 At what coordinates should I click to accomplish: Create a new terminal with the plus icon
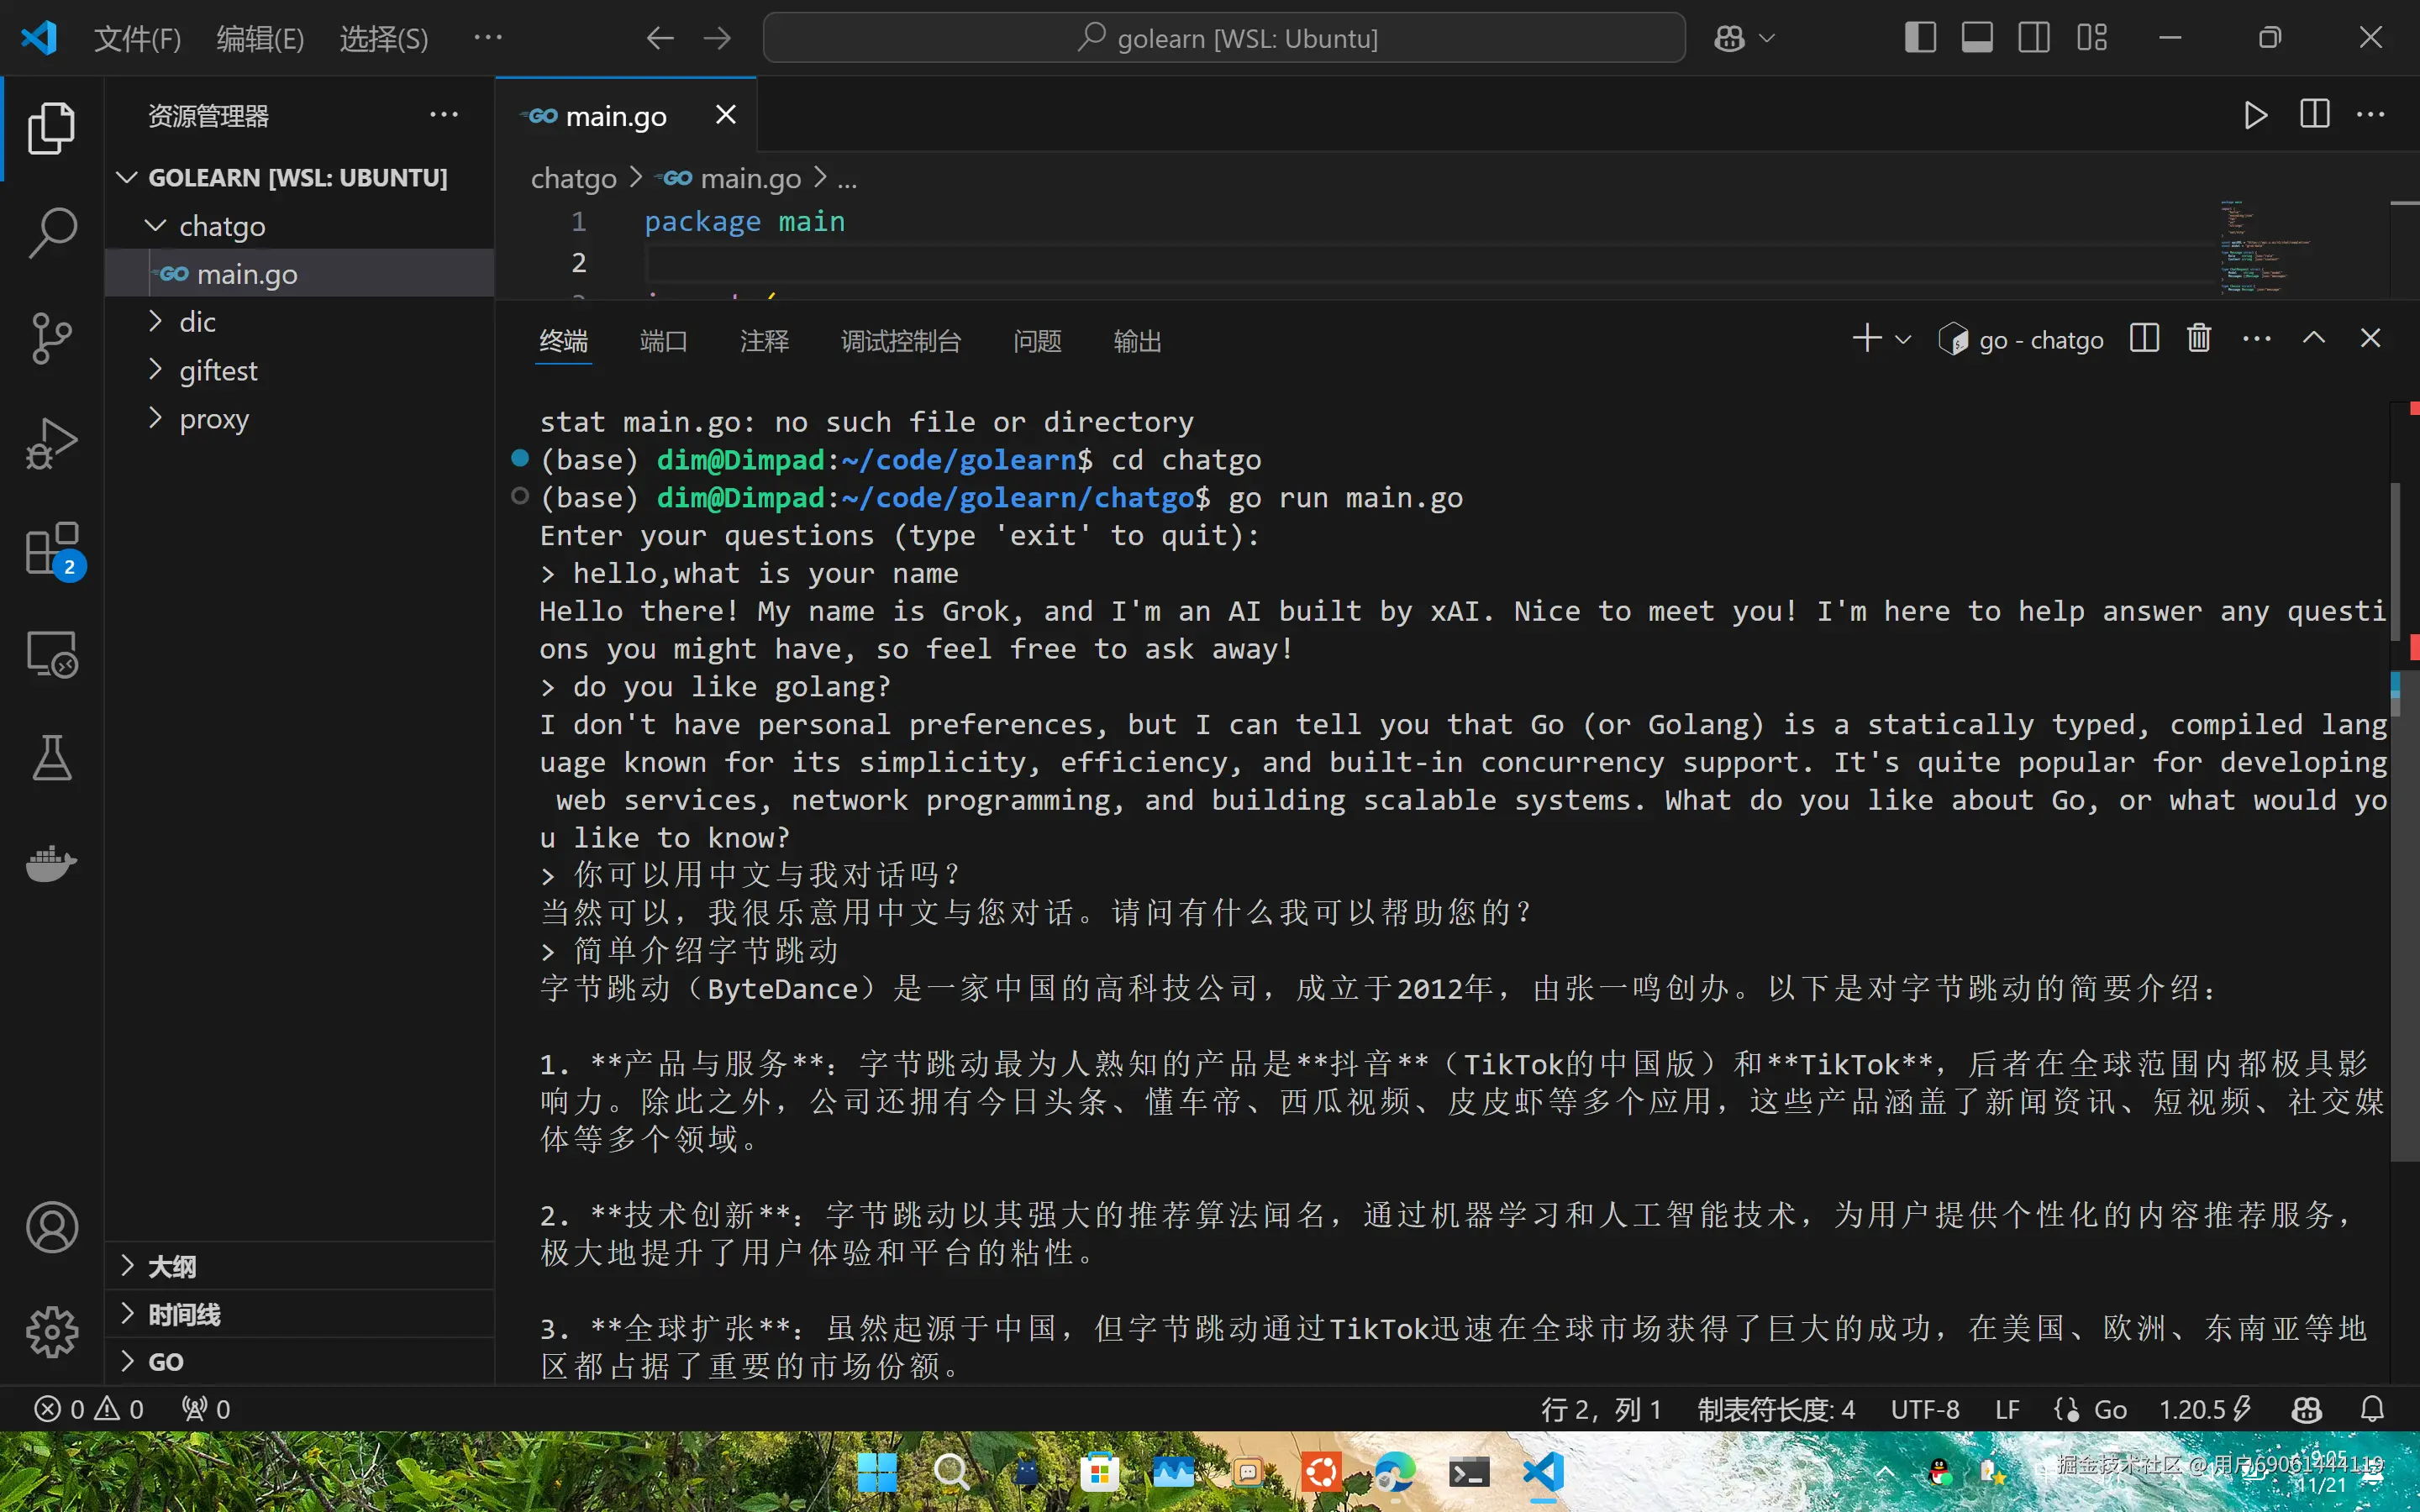[x=1866, y=339]
